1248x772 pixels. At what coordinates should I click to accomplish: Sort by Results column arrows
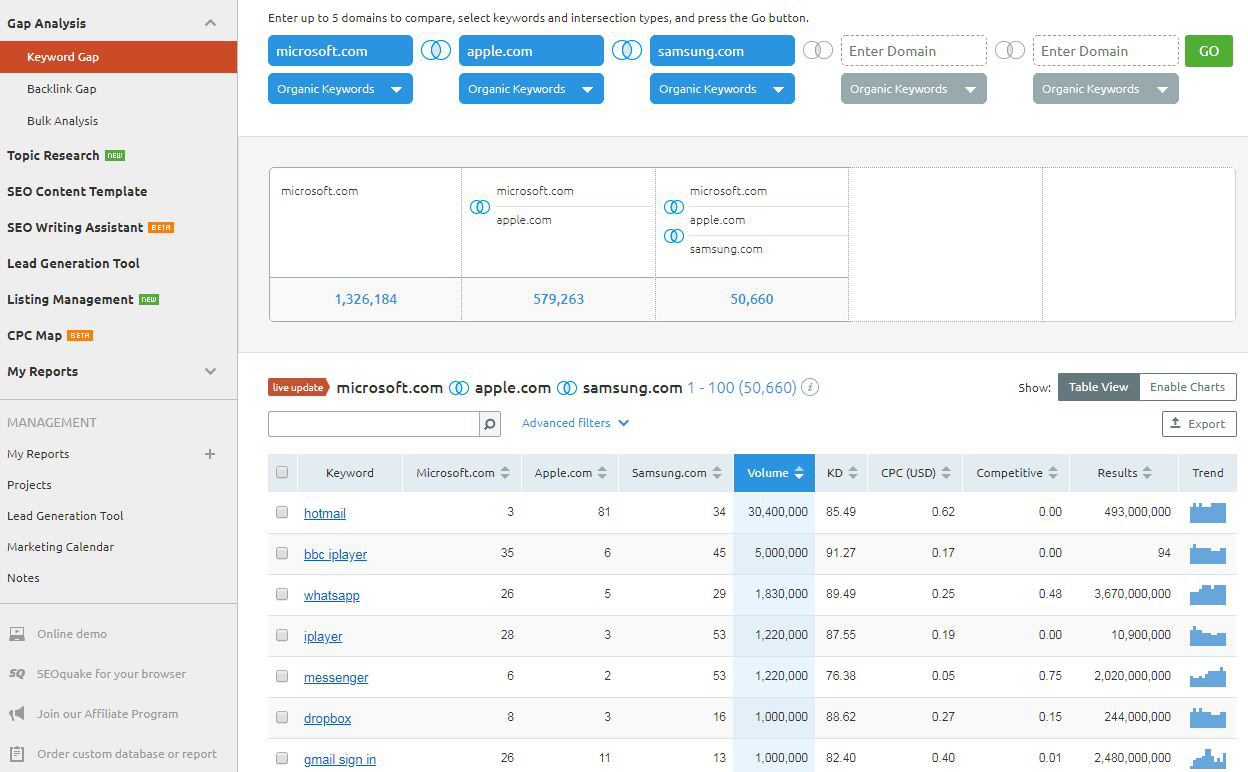(x=1147, y=473)
